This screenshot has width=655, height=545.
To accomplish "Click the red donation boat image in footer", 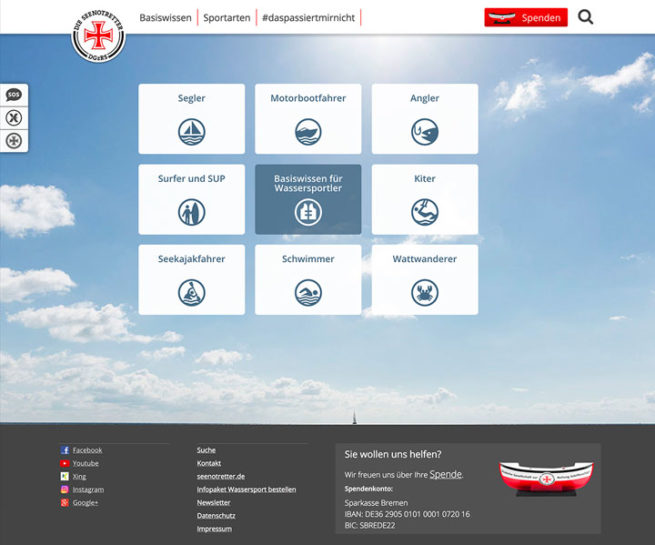I will click(546, 479).
